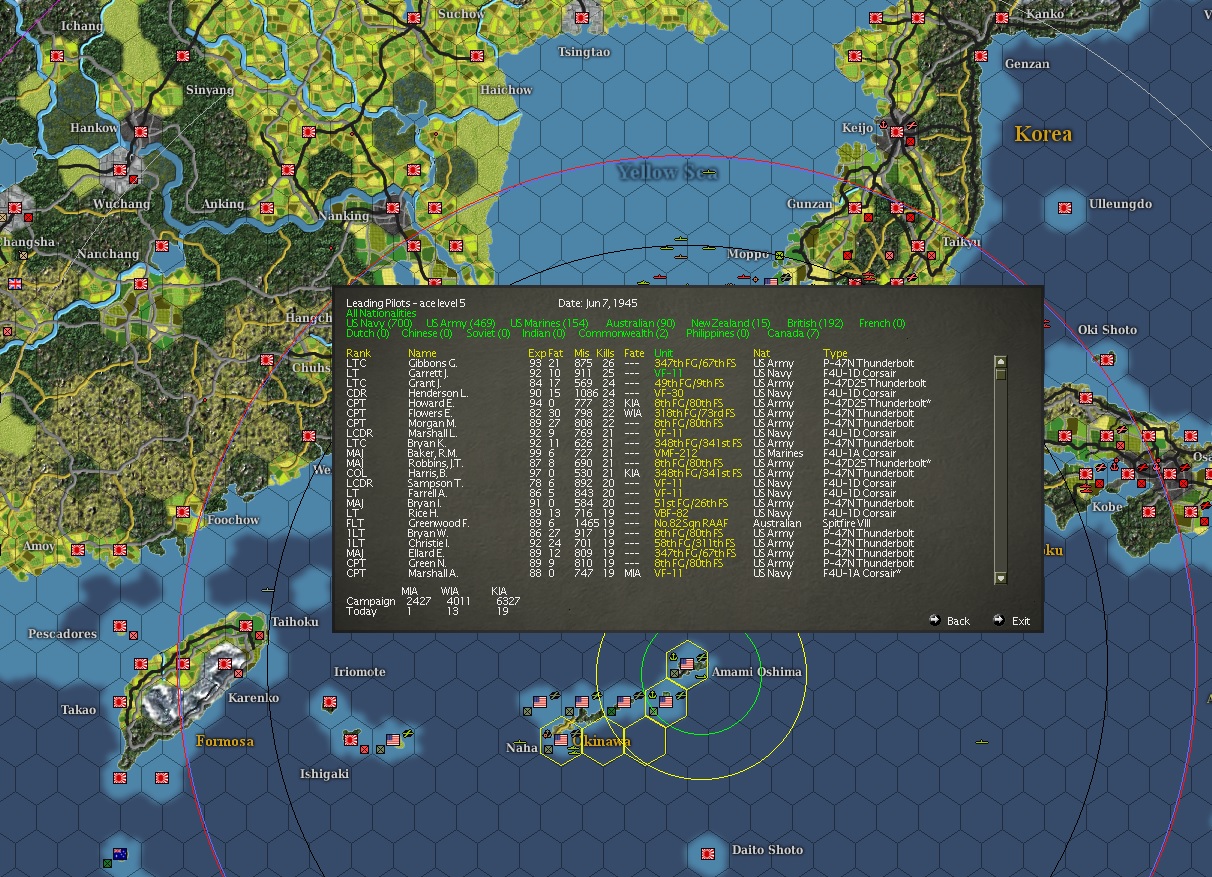Image resolution: width=1212 pixels, height=877 pixels.
Task: Sort pilot list by Kills column
Action: click(605, 353)
